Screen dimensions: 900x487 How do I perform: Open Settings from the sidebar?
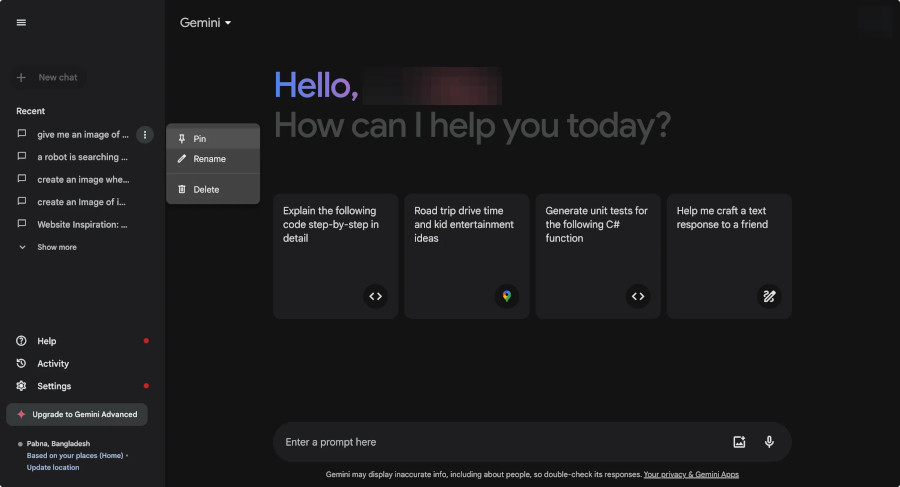point(82,386)
